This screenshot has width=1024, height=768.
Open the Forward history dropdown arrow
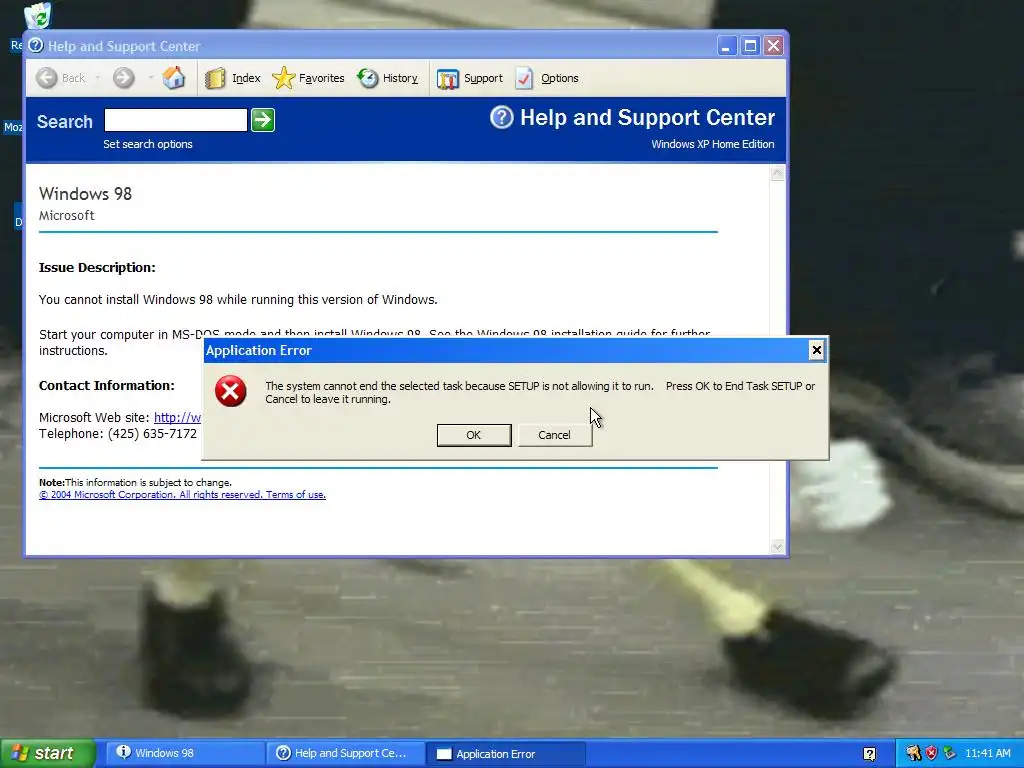[150, 78]
